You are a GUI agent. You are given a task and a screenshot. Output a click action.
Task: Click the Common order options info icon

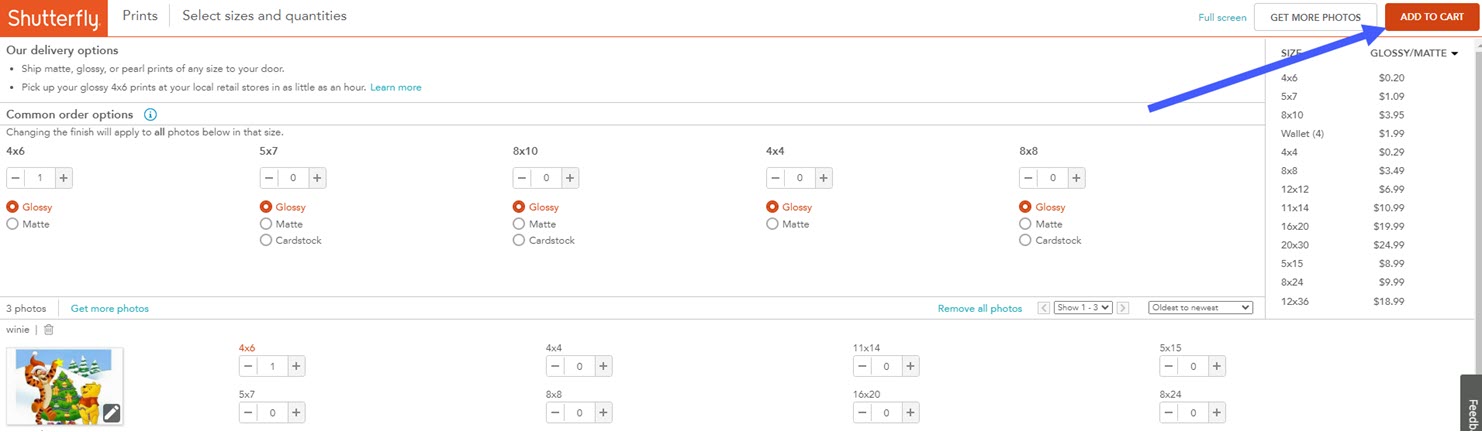click(x=150, y=115)
